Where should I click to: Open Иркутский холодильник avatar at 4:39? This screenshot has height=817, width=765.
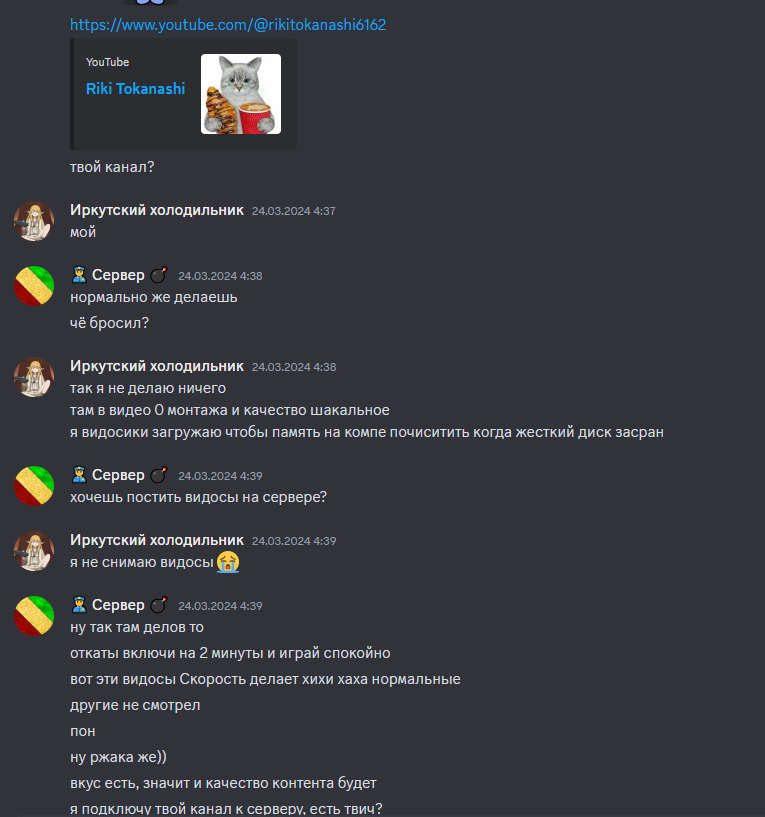pos(34,551)
